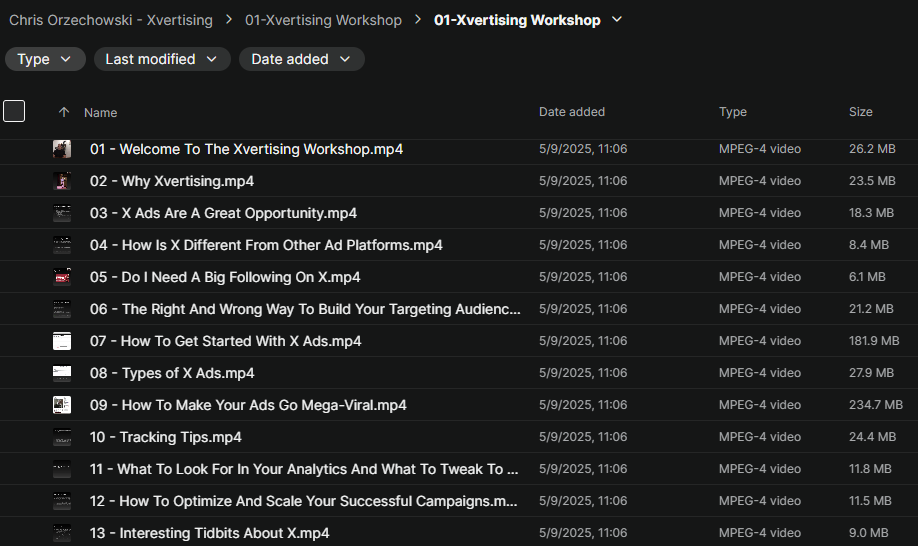Go to Chris Orzechowski - Xvertising breadcrumb
This screenshot has height=546, width=918.
(x=111, y=20)
